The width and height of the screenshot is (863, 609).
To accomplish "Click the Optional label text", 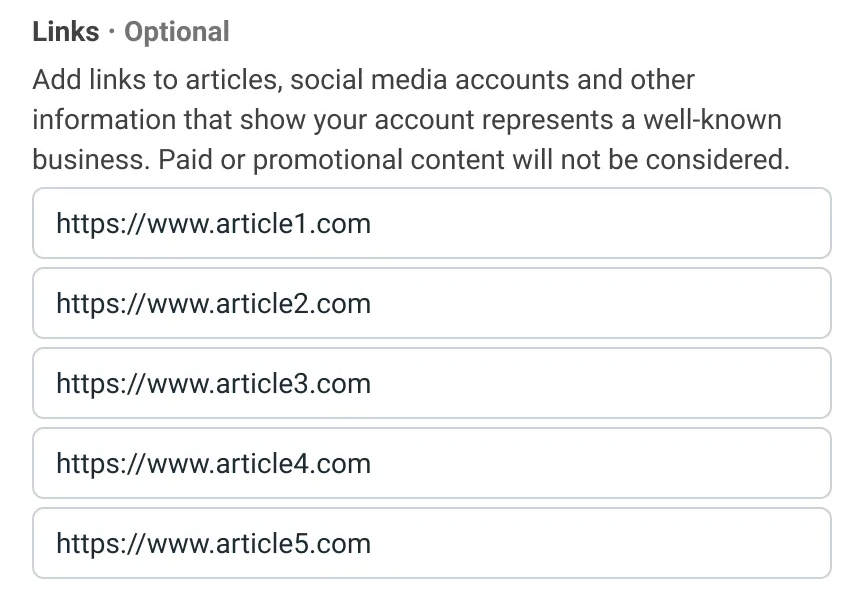I will [176, 31].
